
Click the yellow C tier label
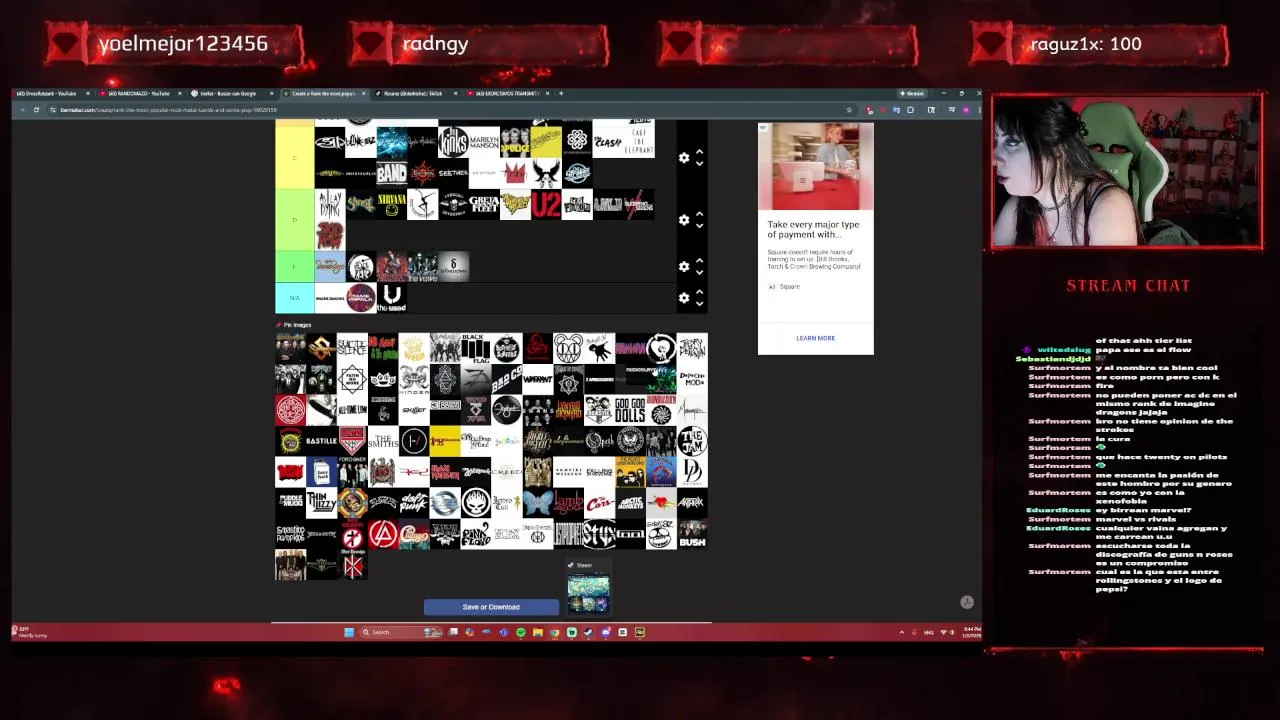pyautogui.click(x=294, y=157)
